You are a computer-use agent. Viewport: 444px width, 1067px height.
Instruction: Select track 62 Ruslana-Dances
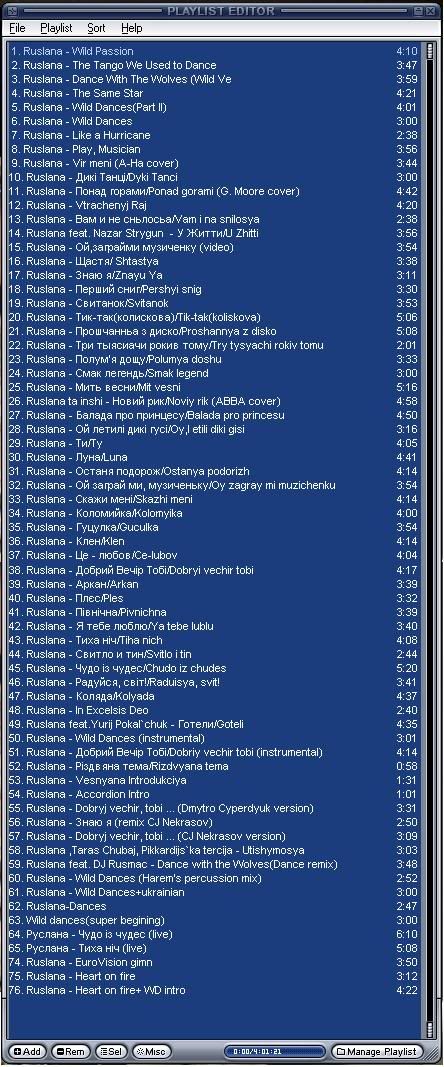(215, 906)
